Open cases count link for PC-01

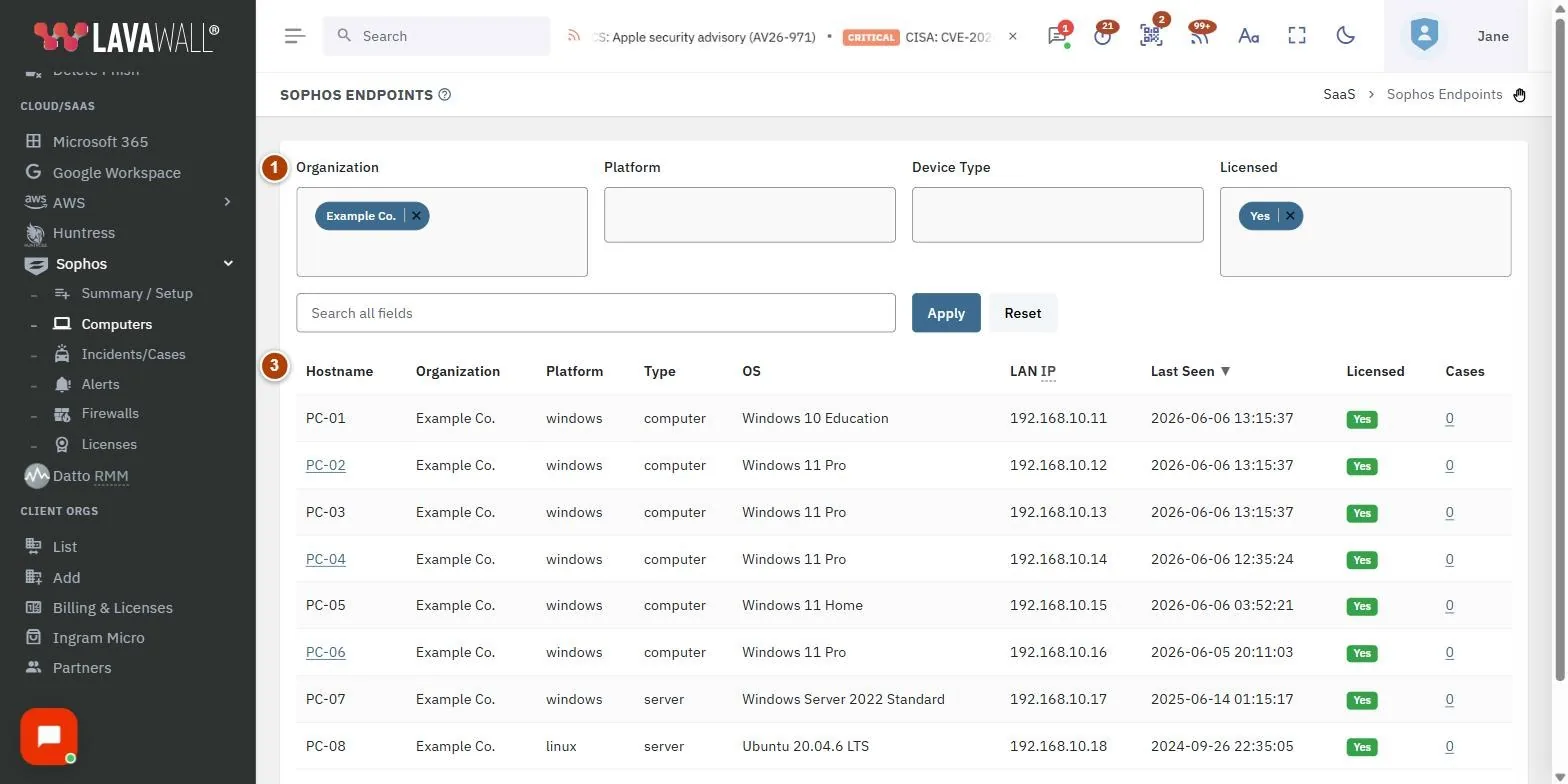(1450, 418)
